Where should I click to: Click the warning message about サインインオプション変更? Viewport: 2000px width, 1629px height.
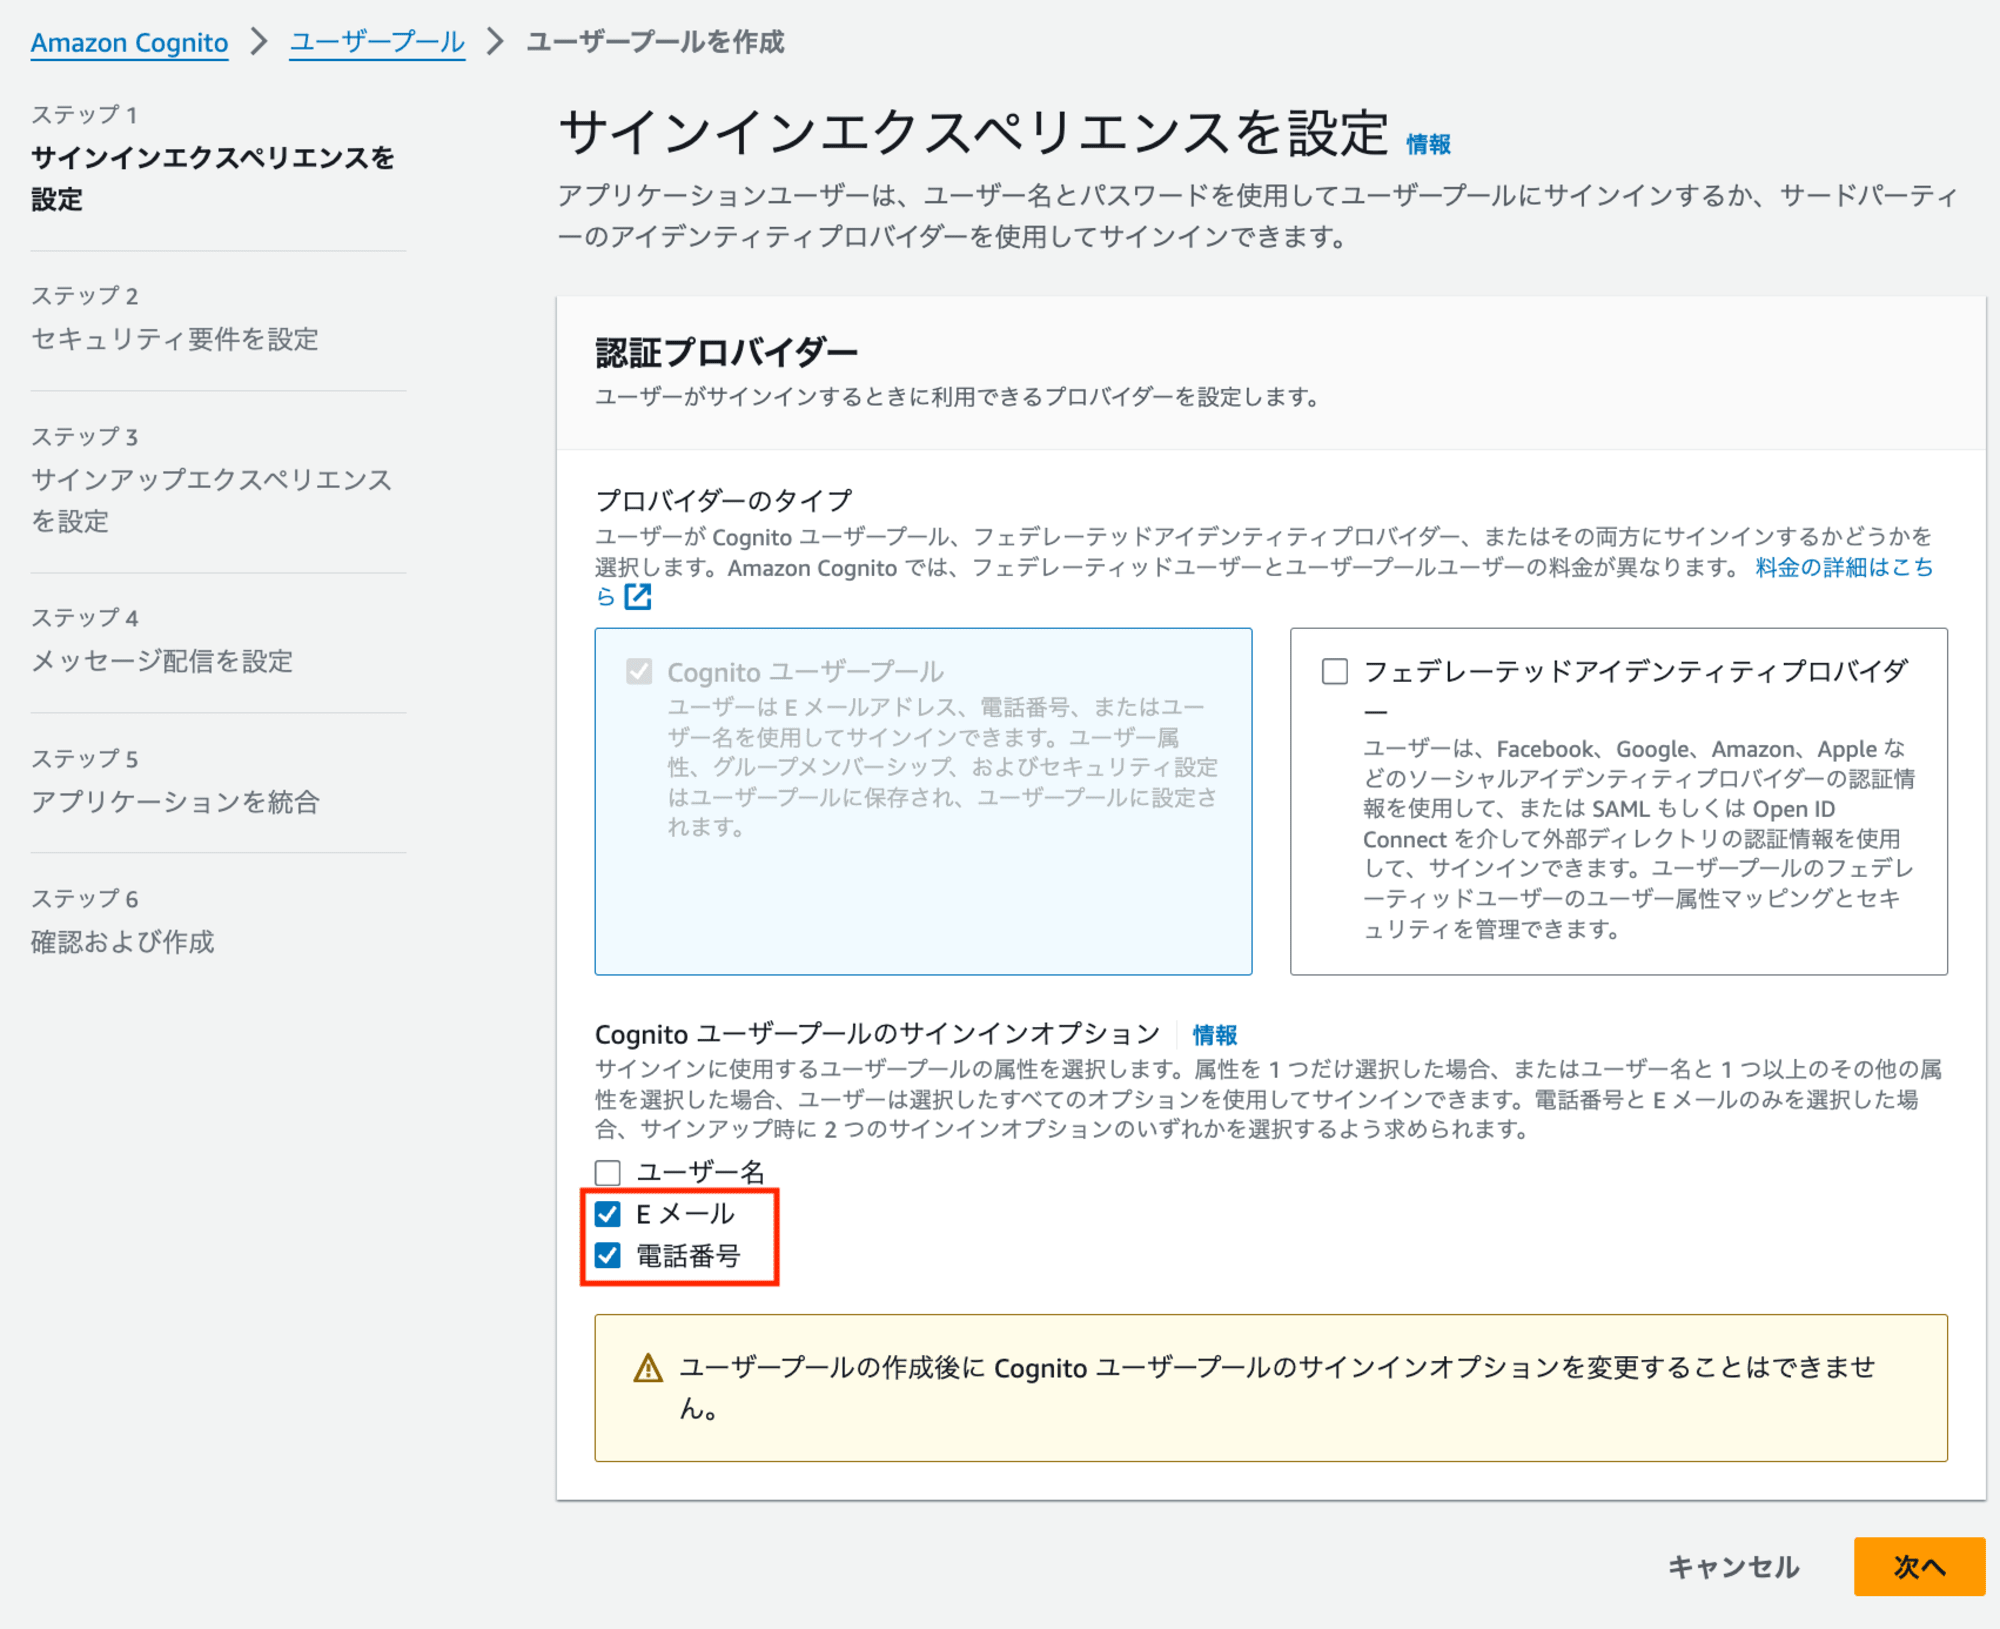(x=1278, y=1388)
